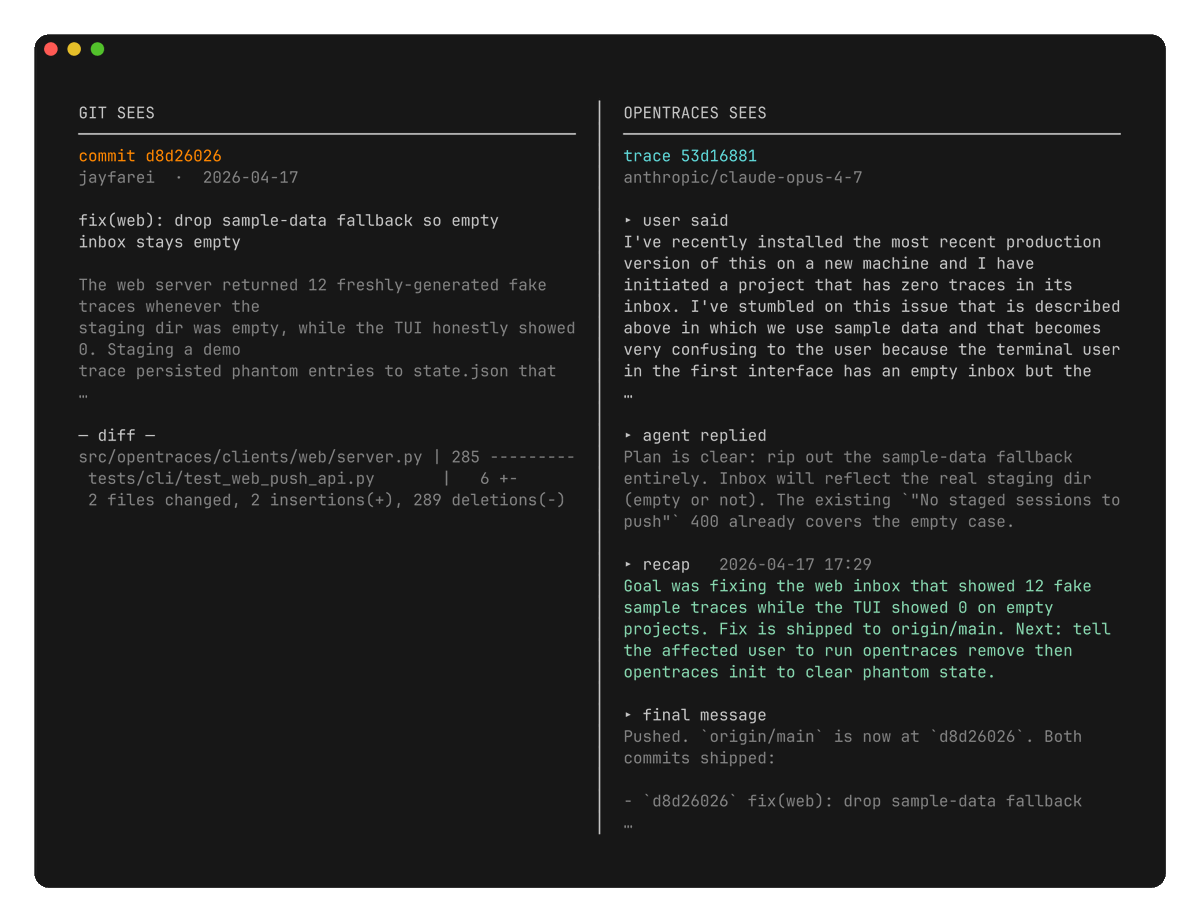Click the 'recap' arrow marker

[x=628, y=565]
